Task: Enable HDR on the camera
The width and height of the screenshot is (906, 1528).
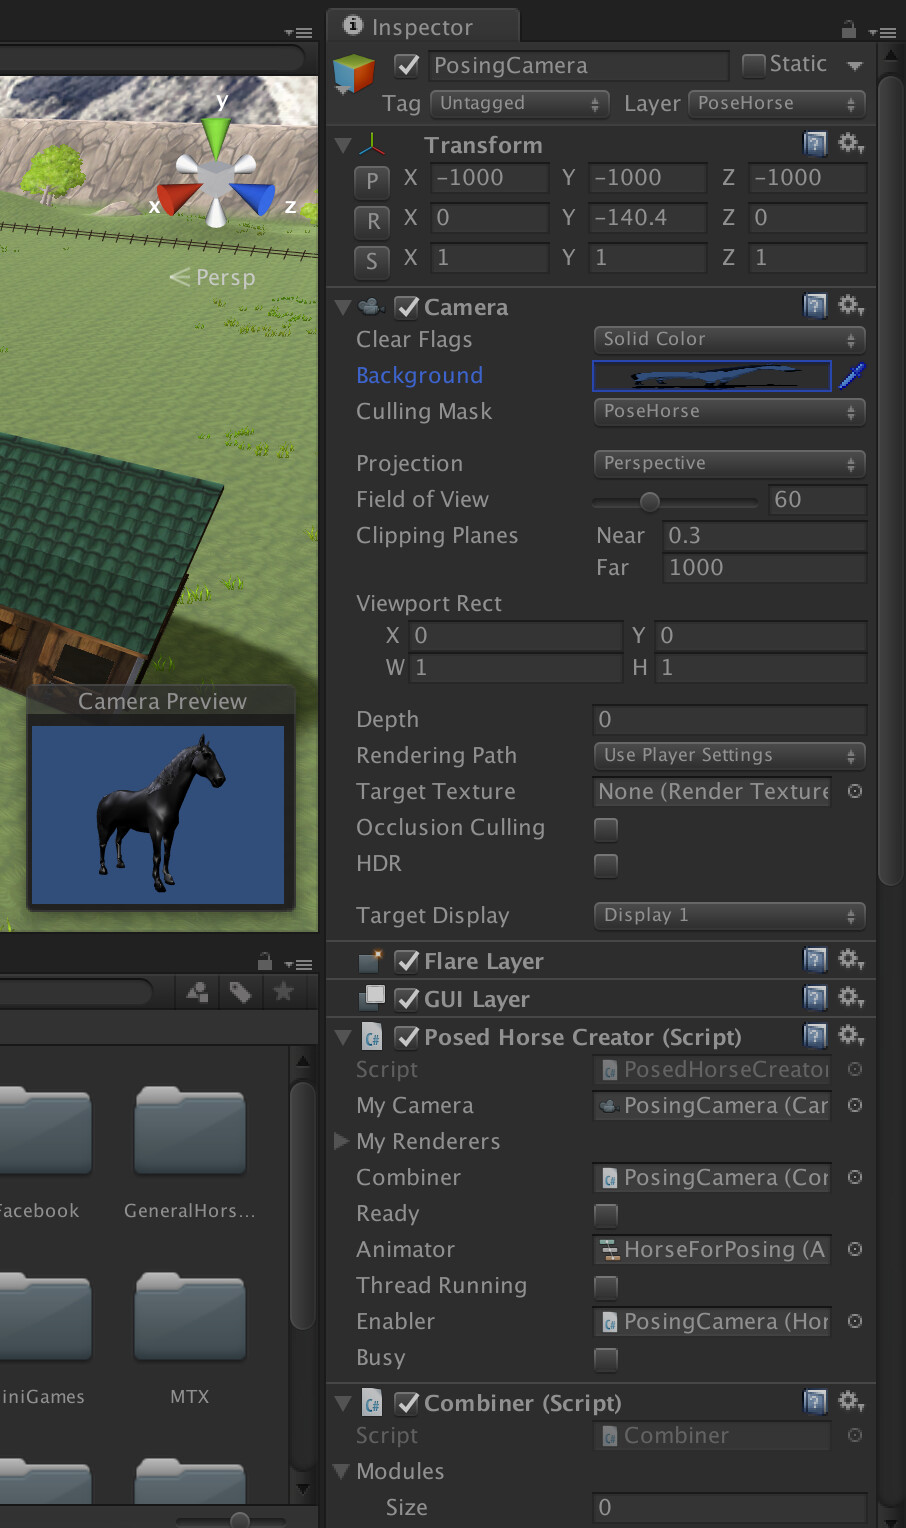Action: [606, 865]
